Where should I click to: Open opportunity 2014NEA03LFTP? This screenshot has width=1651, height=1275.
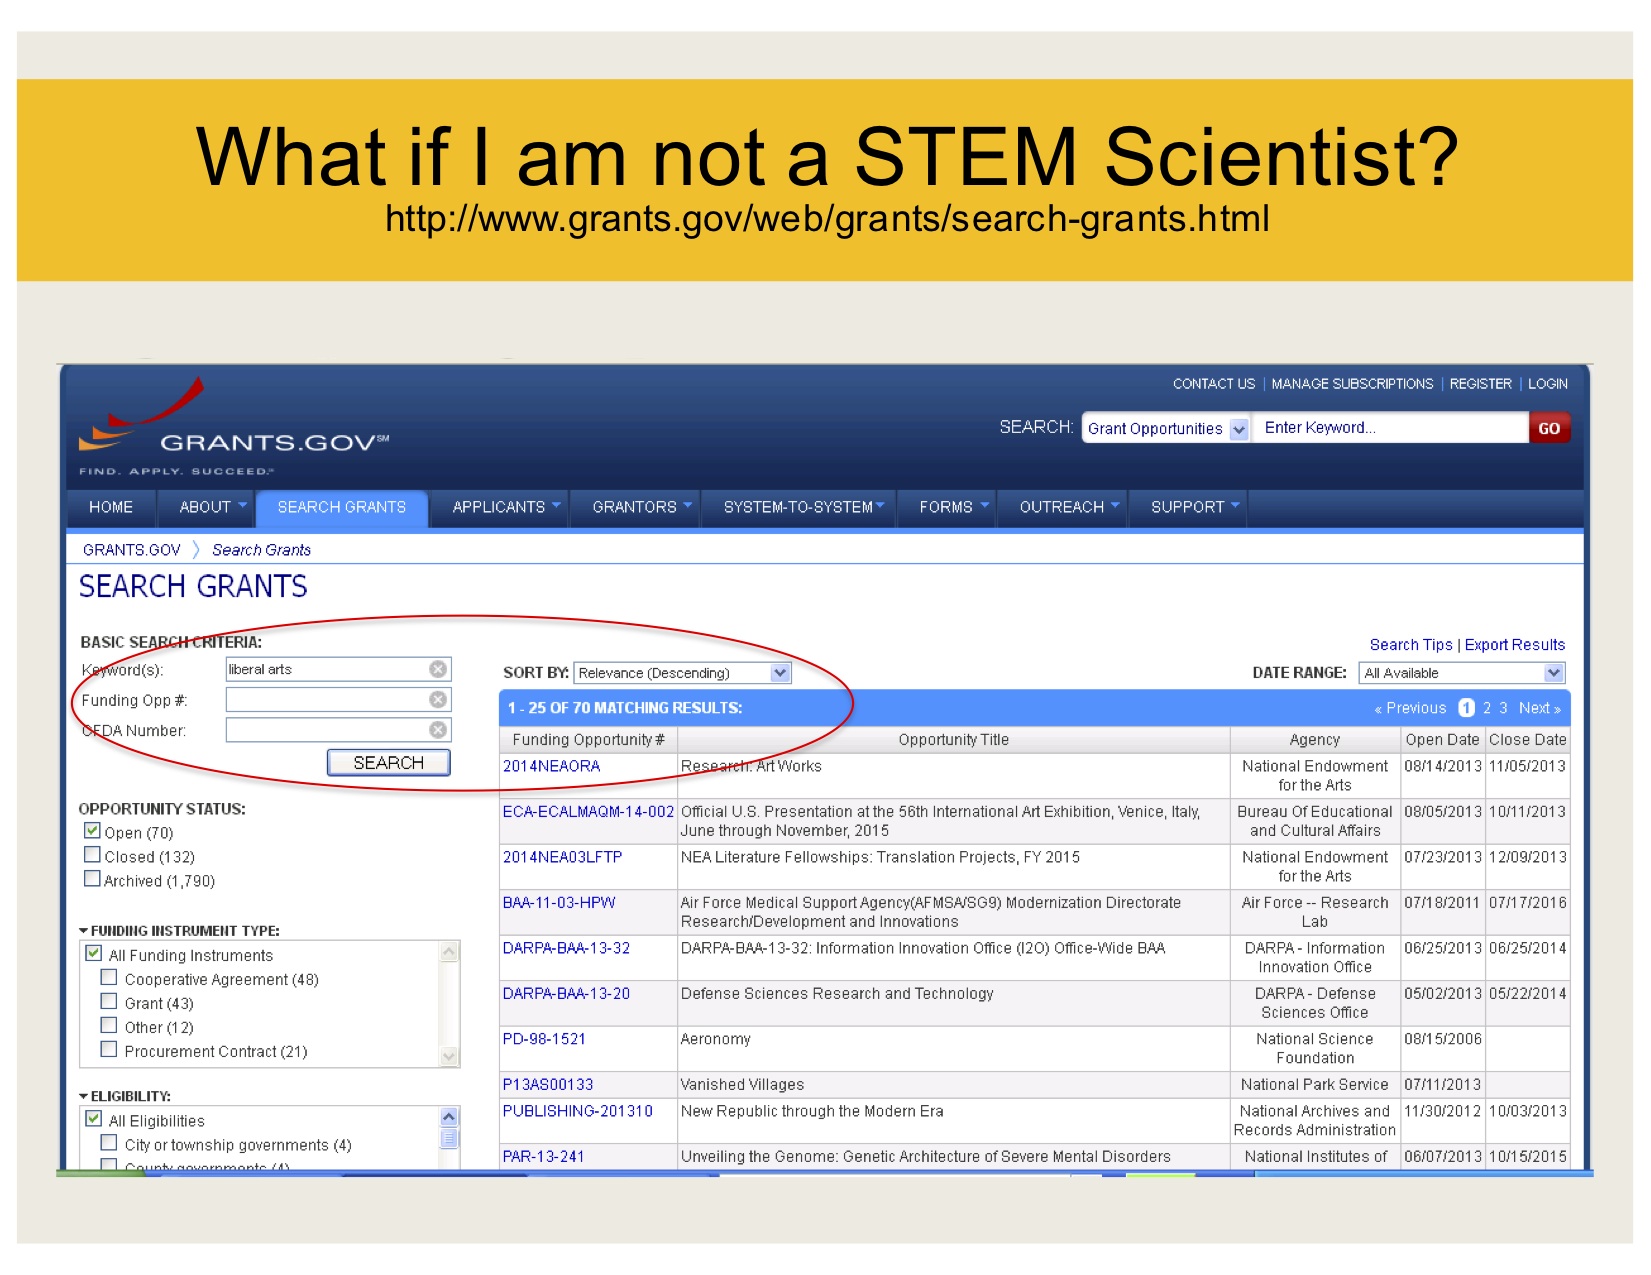coord(562,857)
